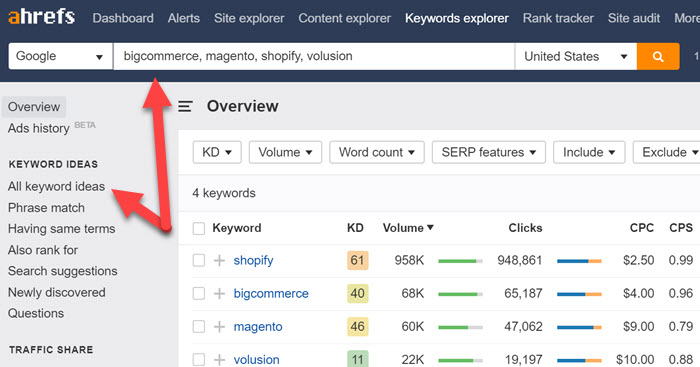Toggle the hamburger menu icon beside Overview
Image resolution: width=700 pixels, height=367 pixels.
(x=185, y=107)
